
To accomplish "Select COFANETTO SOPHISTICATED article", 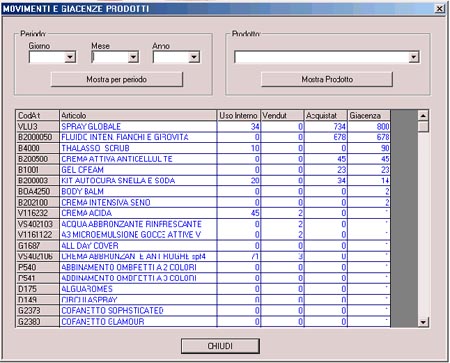I will (138, 311).
